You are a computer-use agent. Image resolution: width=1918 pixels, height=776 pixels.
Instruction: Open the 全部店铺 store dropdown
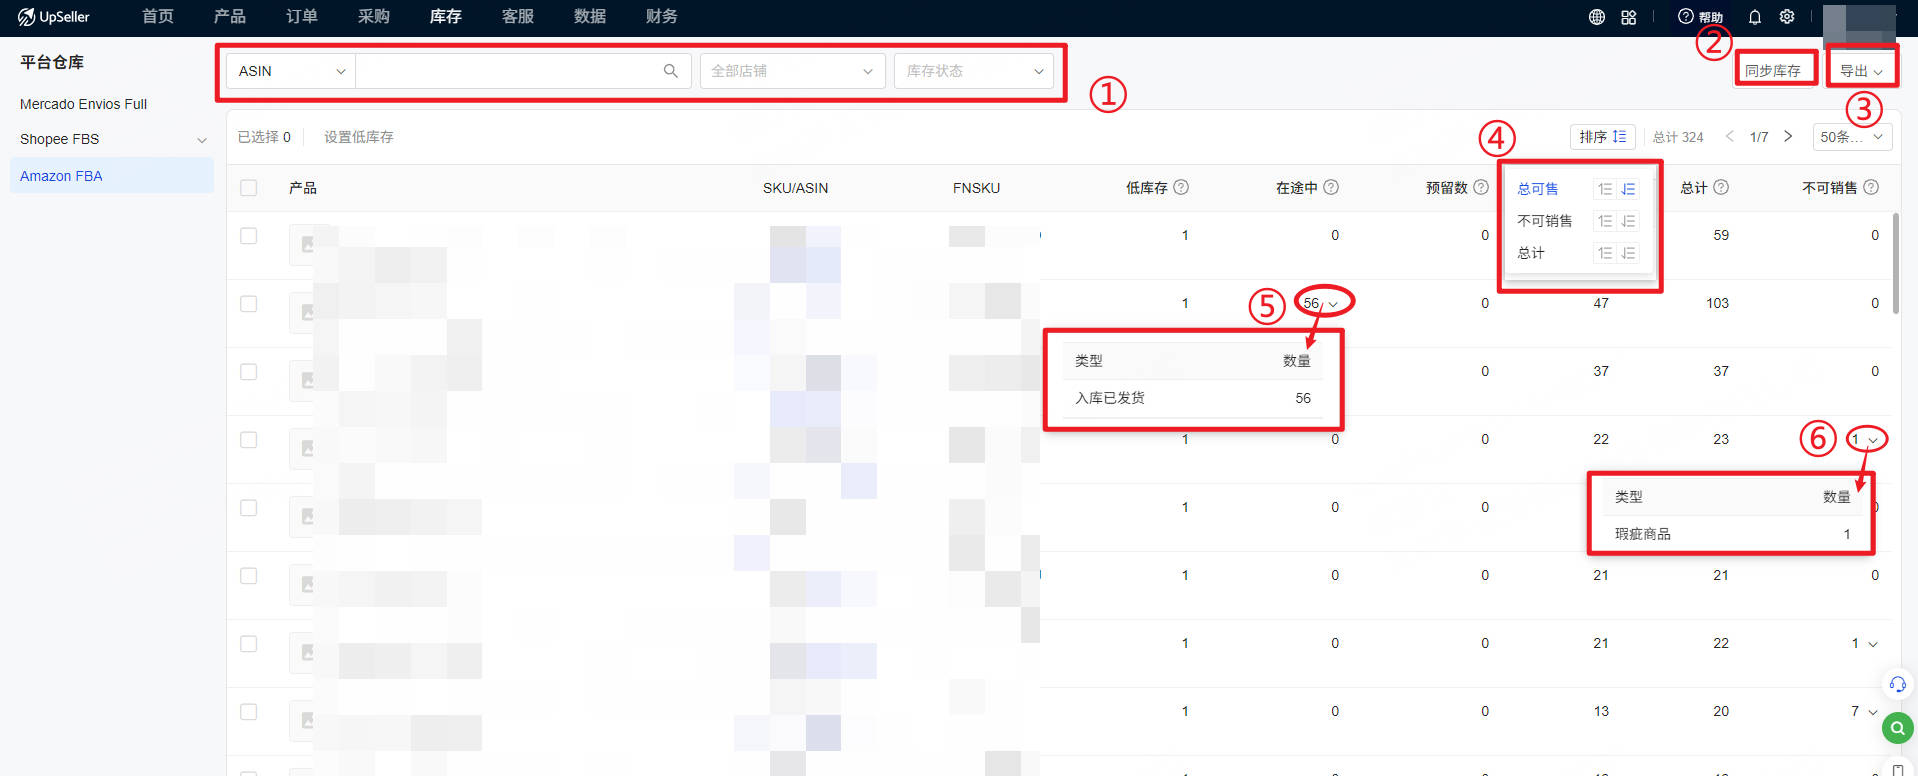[x=792, y=71]
